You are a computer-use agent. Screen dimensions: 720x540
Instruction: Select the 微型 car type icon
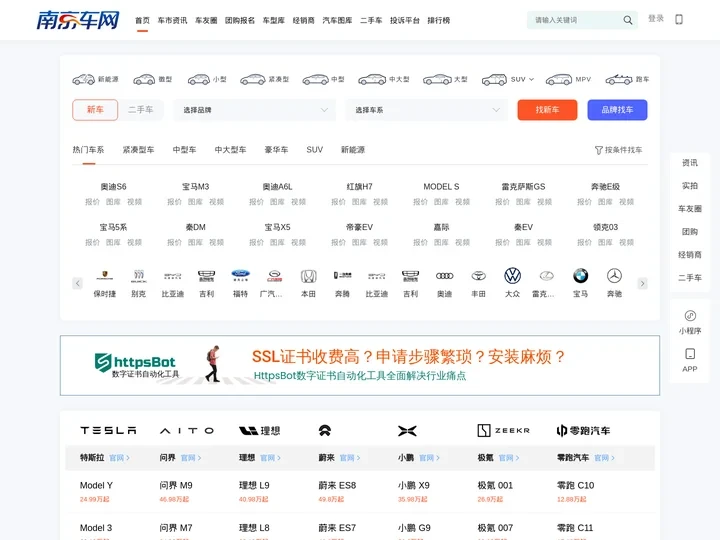pos(144,79)
